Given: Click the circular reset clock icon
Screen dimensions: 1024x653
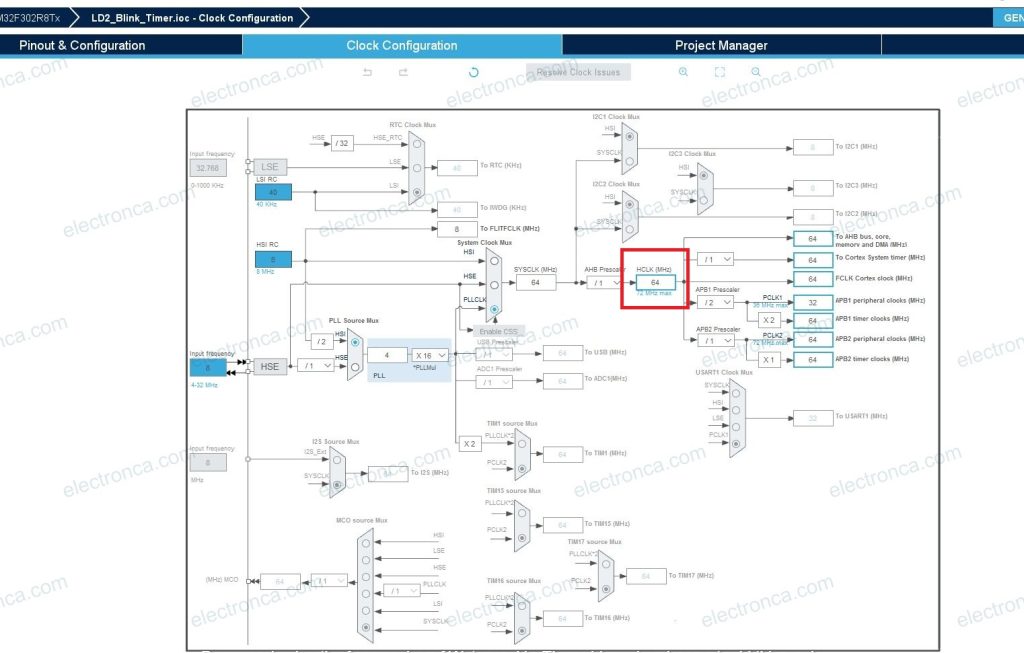Looking at the screenshot, I should tap(473, 72).
